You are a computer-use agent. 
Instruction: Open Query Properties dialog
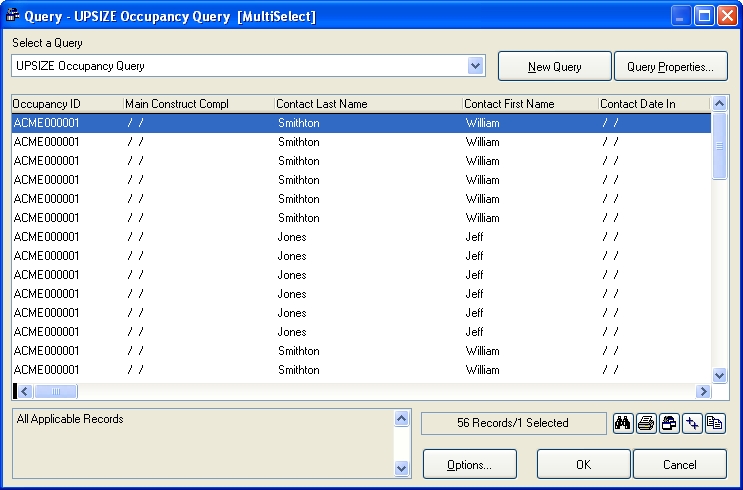point(670,67)
